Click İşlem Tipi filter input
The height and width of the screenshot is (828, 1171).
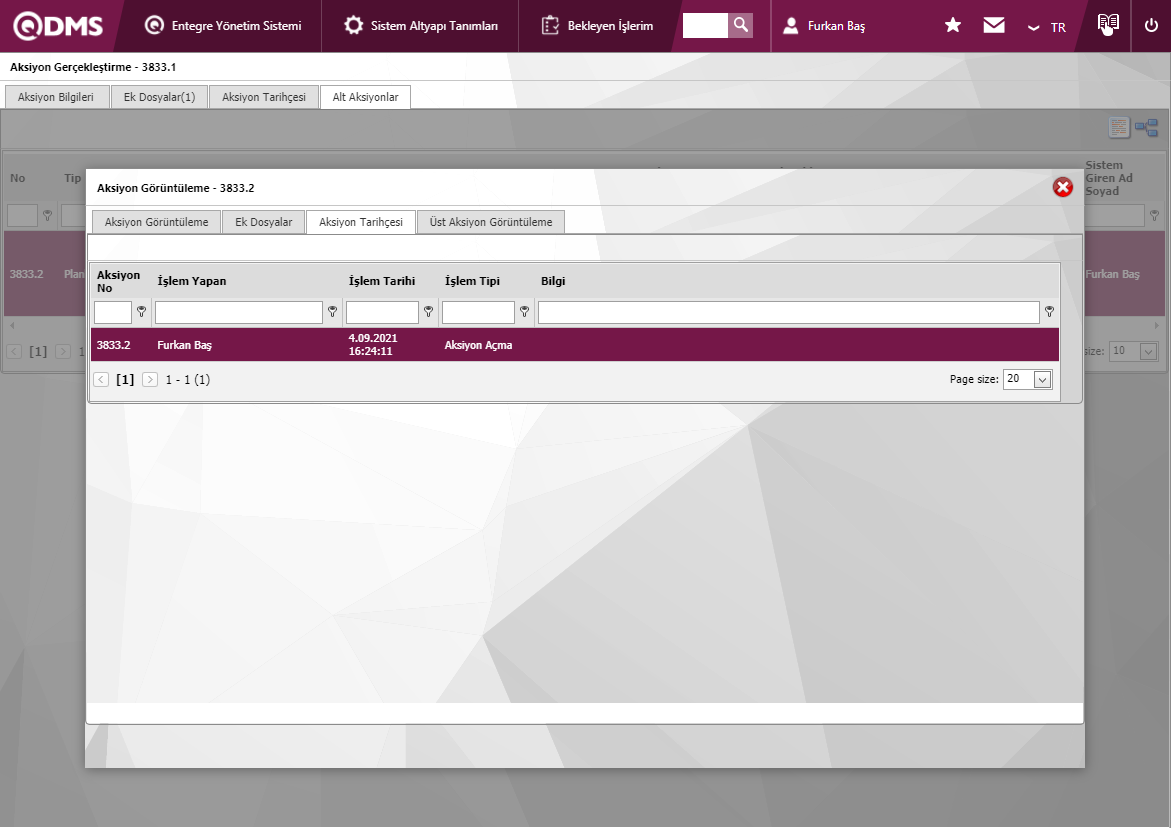point(478,312)
